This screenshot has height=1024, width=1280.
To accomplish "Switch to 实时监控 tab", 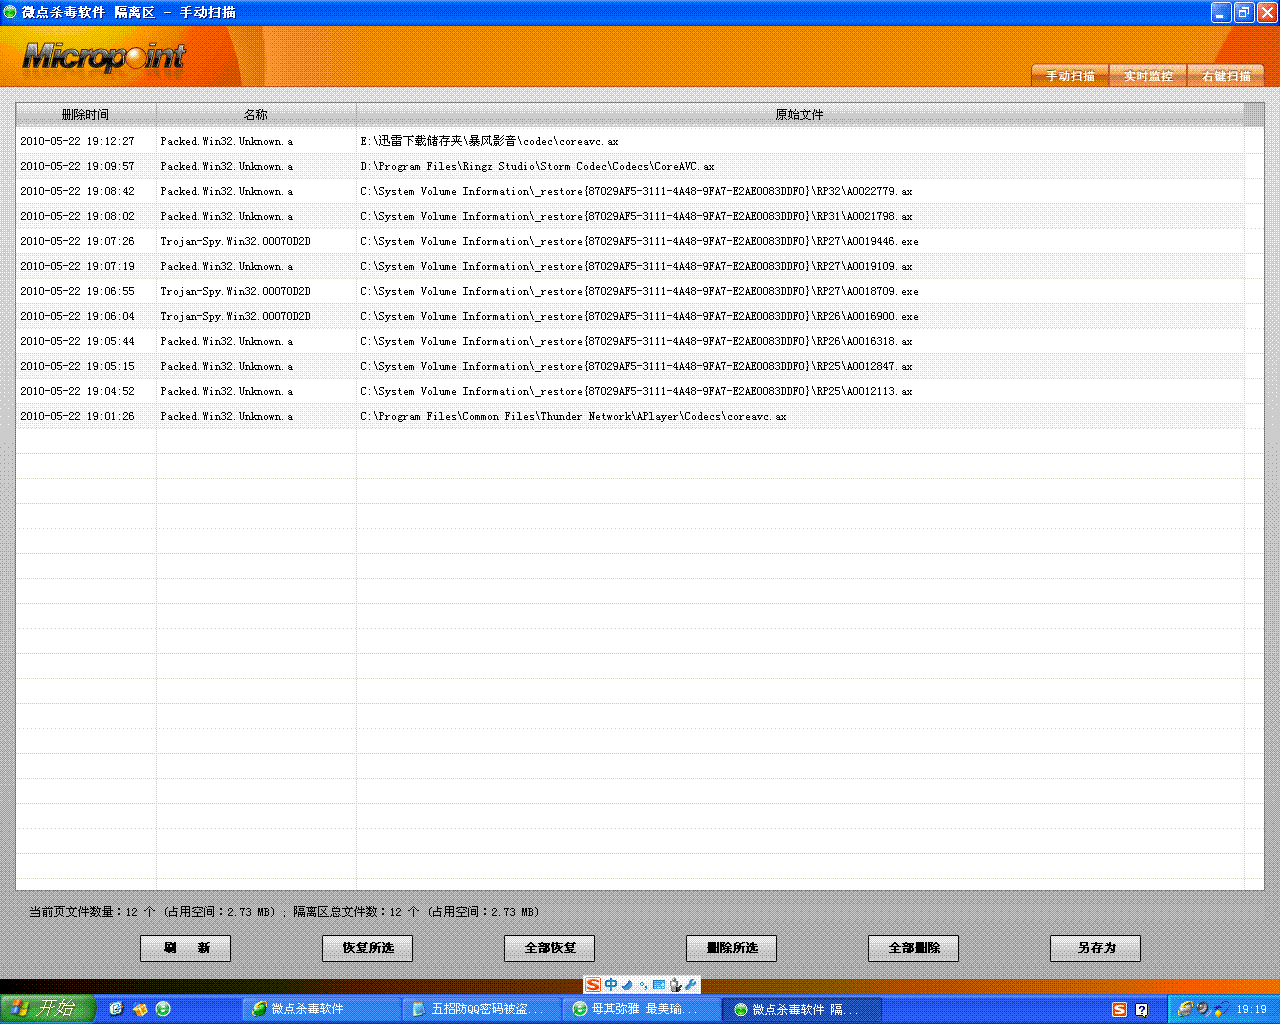I will click(1148, 76).
